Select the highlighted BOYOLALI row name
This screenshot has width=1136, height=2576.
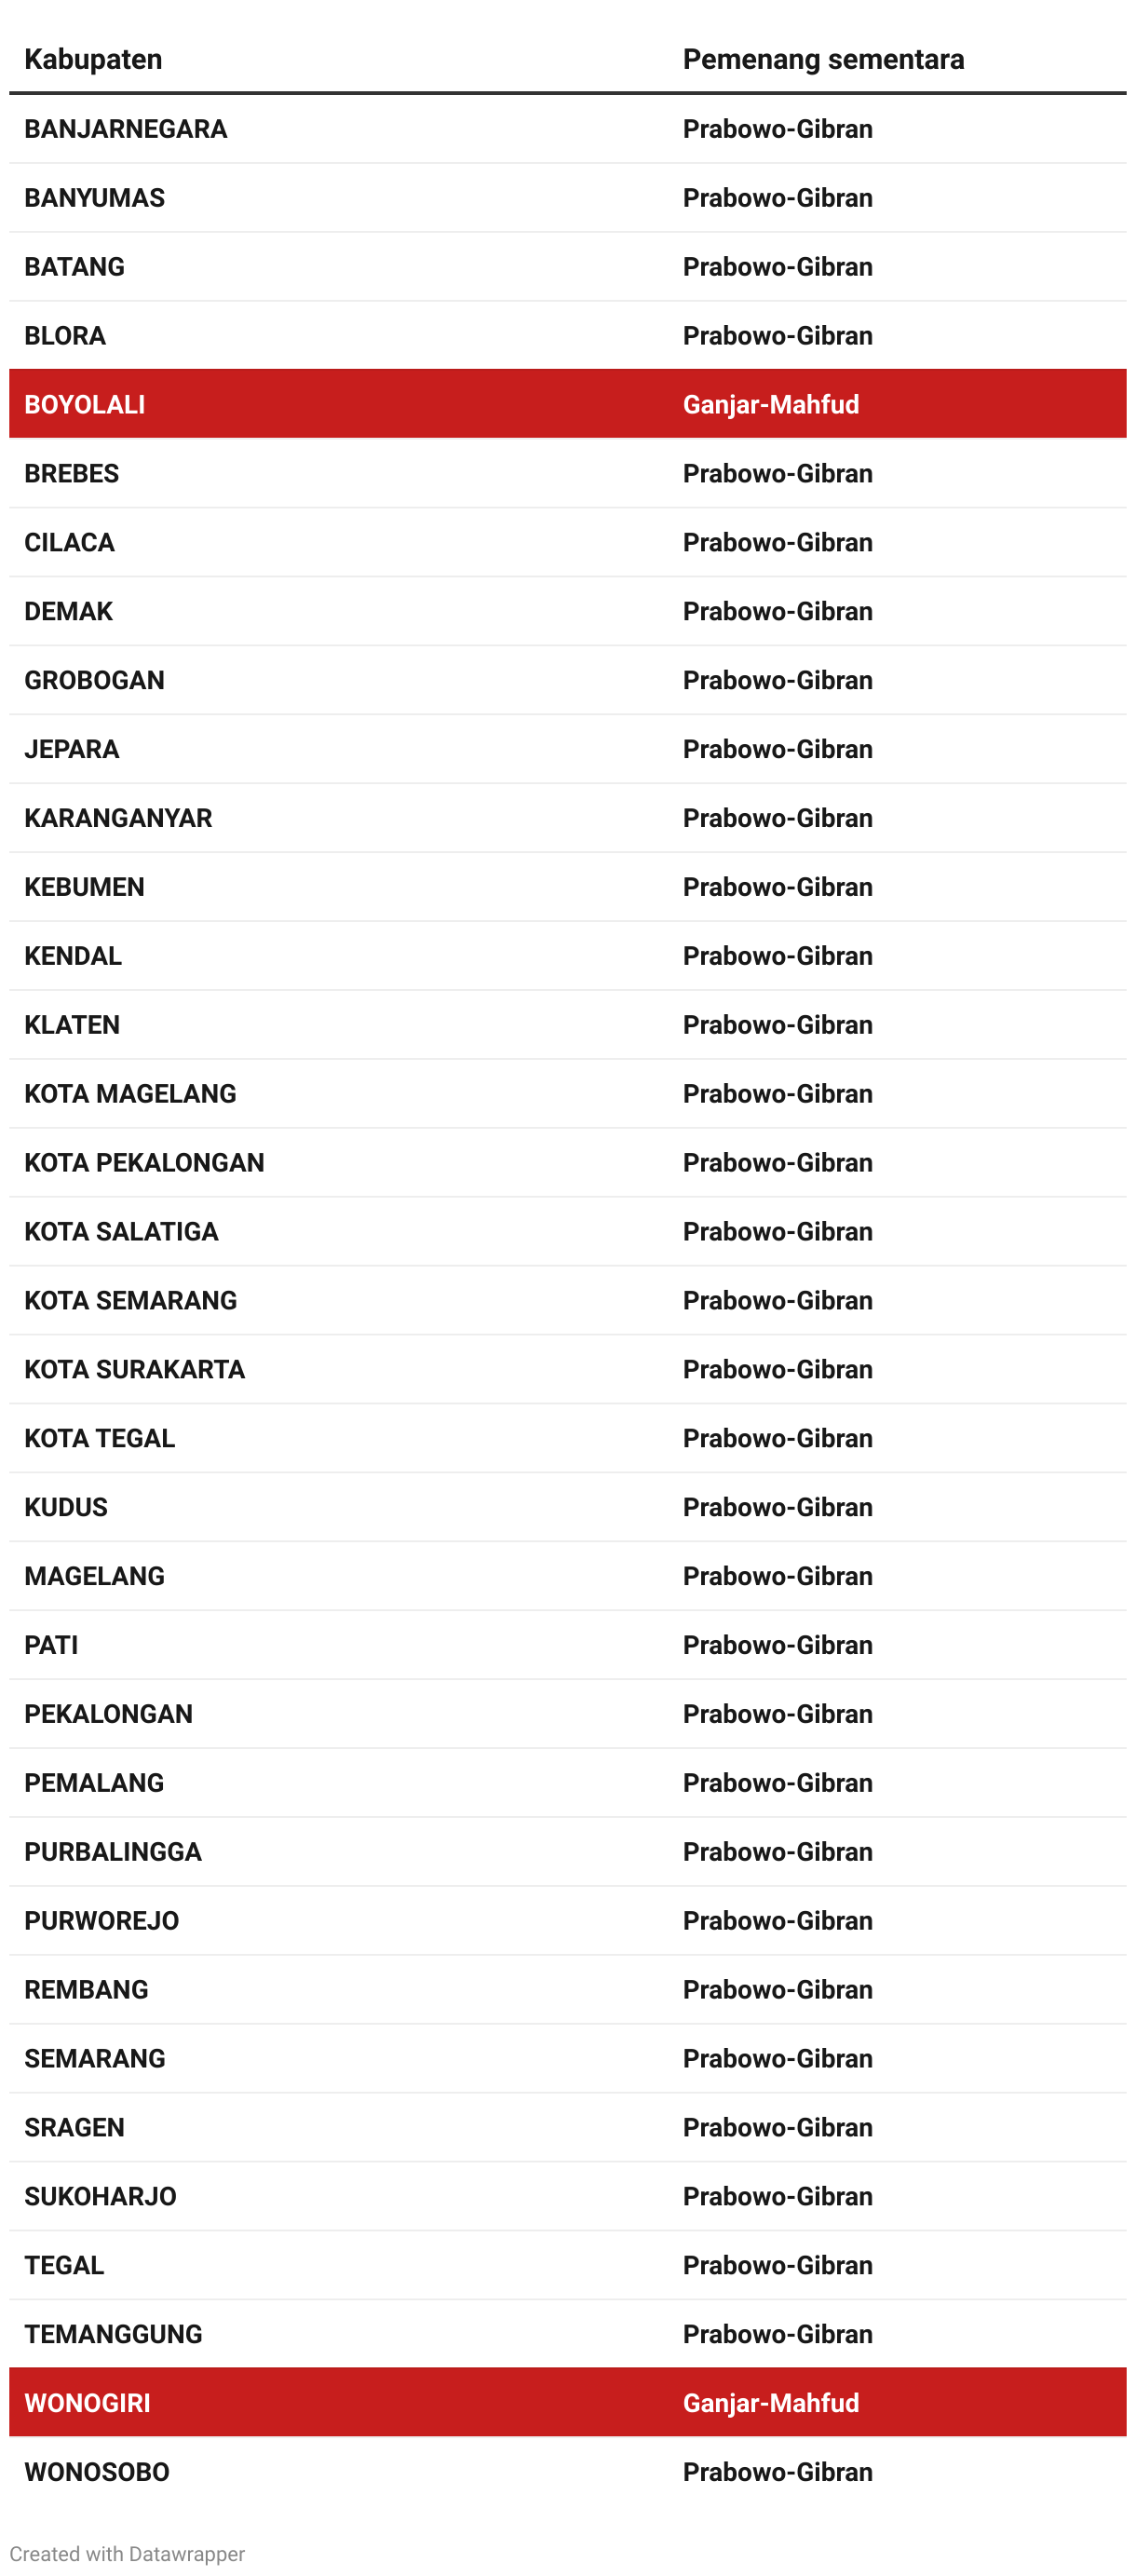pyautogui.click(x=85, y=405)
